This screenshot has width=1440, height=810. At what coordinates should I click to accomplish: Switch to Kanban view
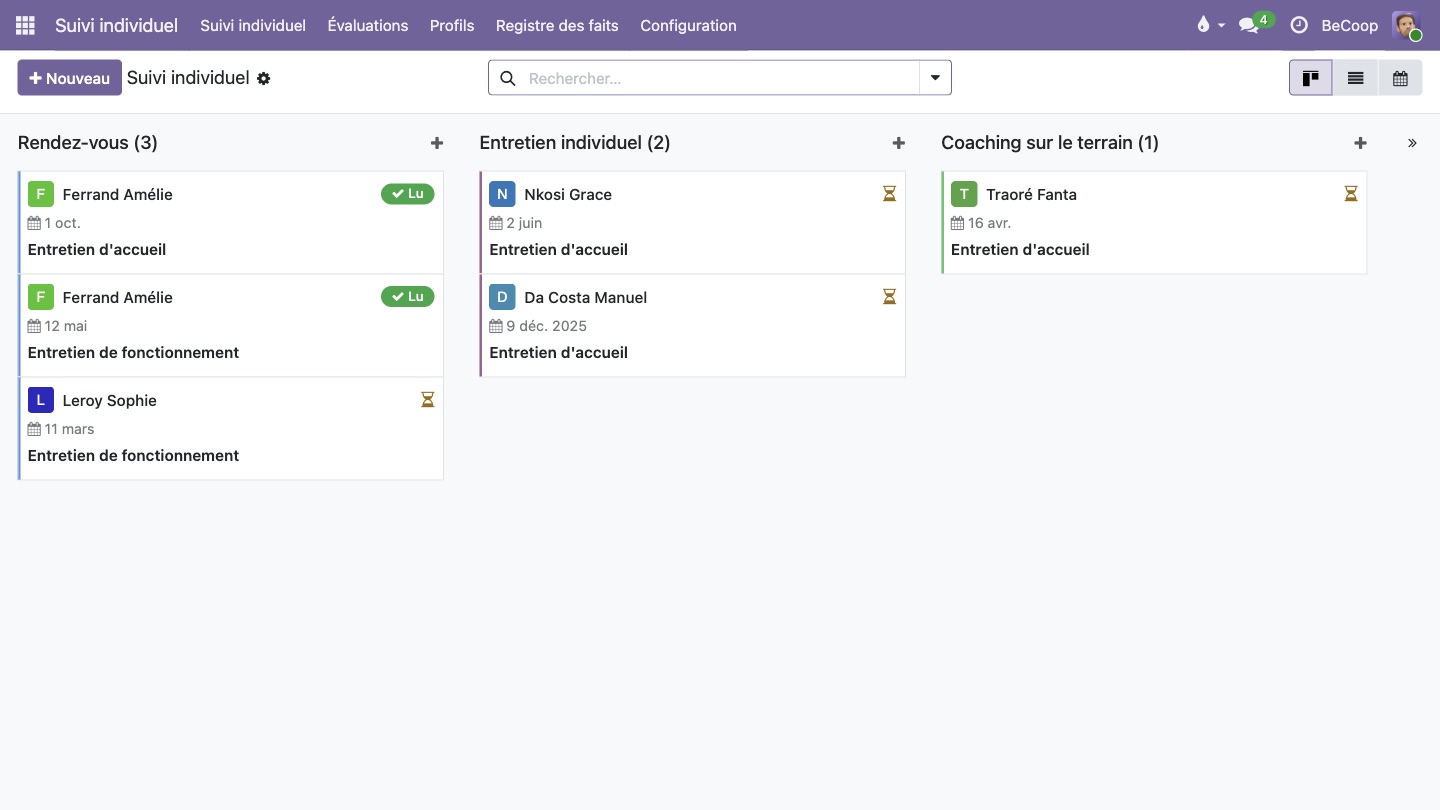(1310, 78)
